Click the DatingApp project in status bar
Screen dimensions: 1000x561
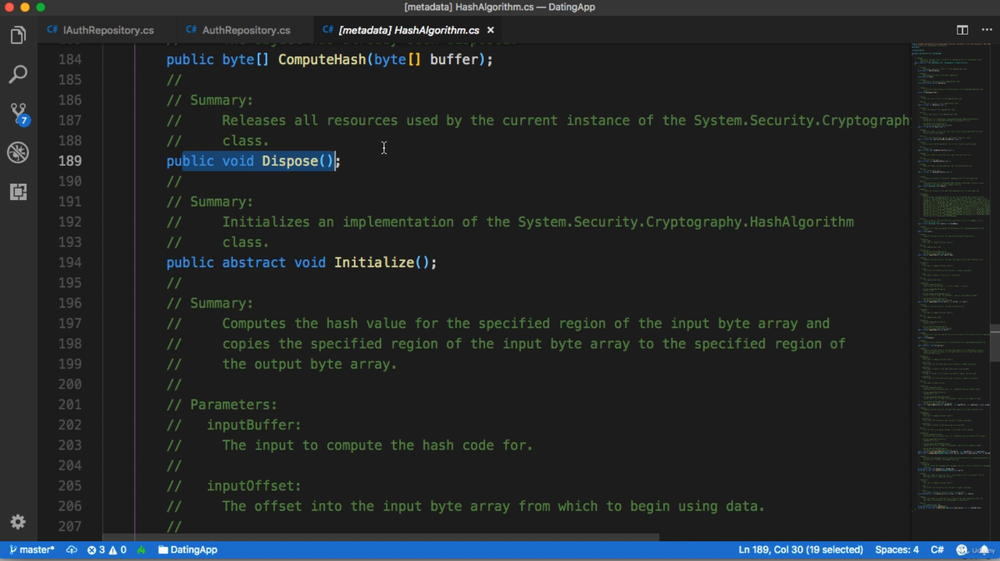pos(188,550)
